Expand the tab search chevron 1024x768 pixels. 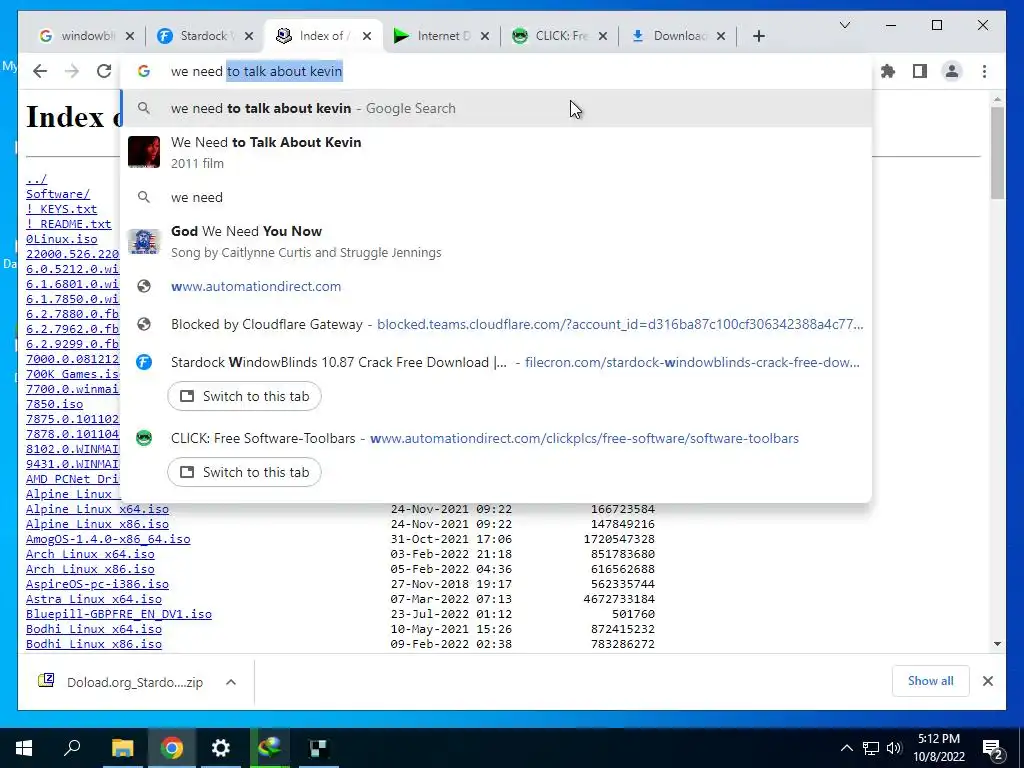[844, 25]
